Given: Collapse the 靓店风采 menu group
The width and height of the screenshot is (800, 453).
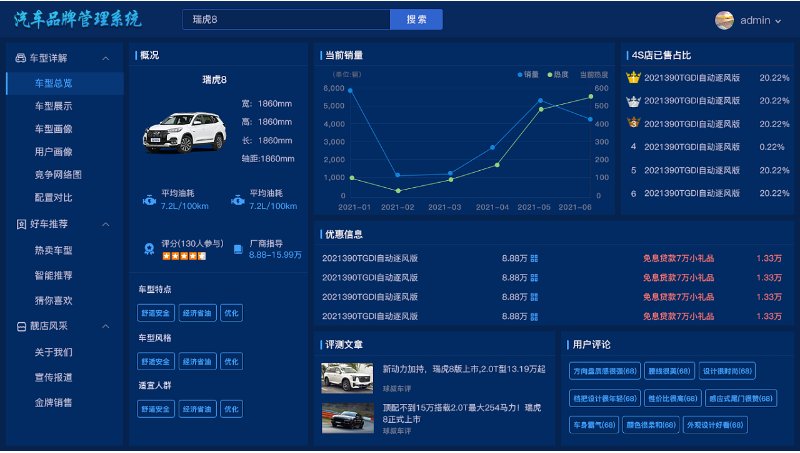Looking at the screenshot, I should 106,326.
